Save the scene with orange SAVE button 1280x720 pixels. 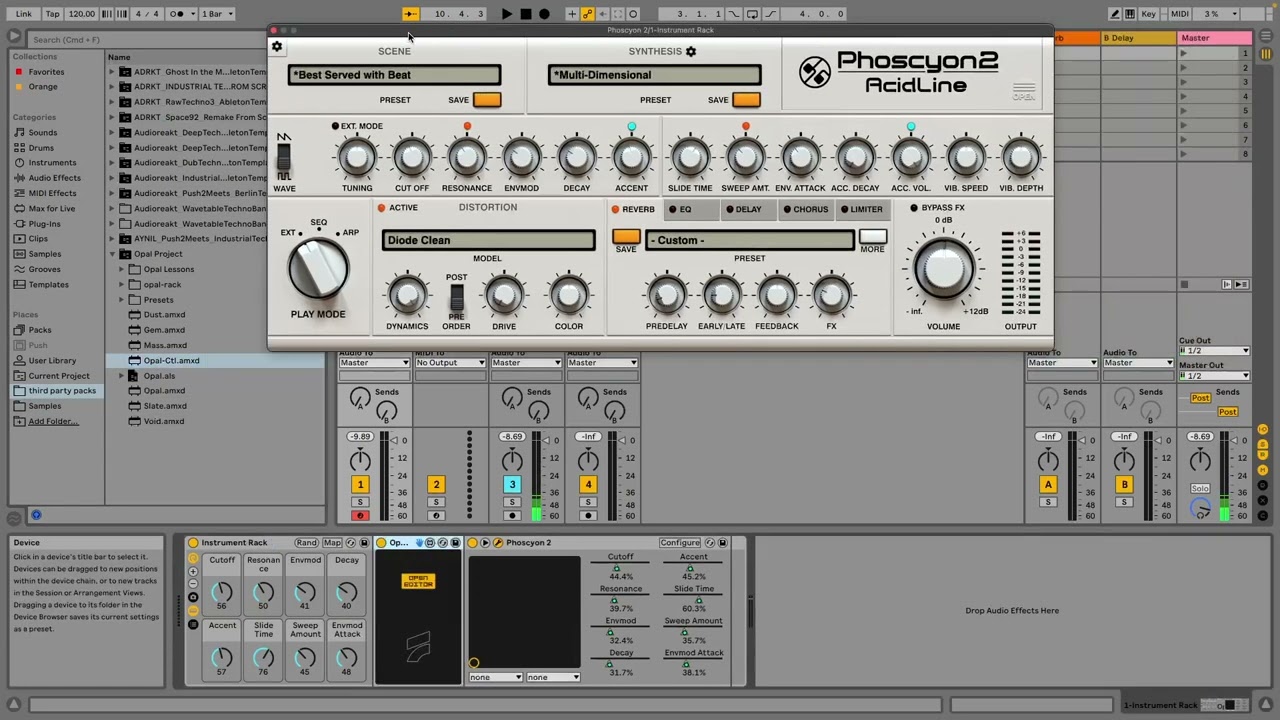[487, 100]
